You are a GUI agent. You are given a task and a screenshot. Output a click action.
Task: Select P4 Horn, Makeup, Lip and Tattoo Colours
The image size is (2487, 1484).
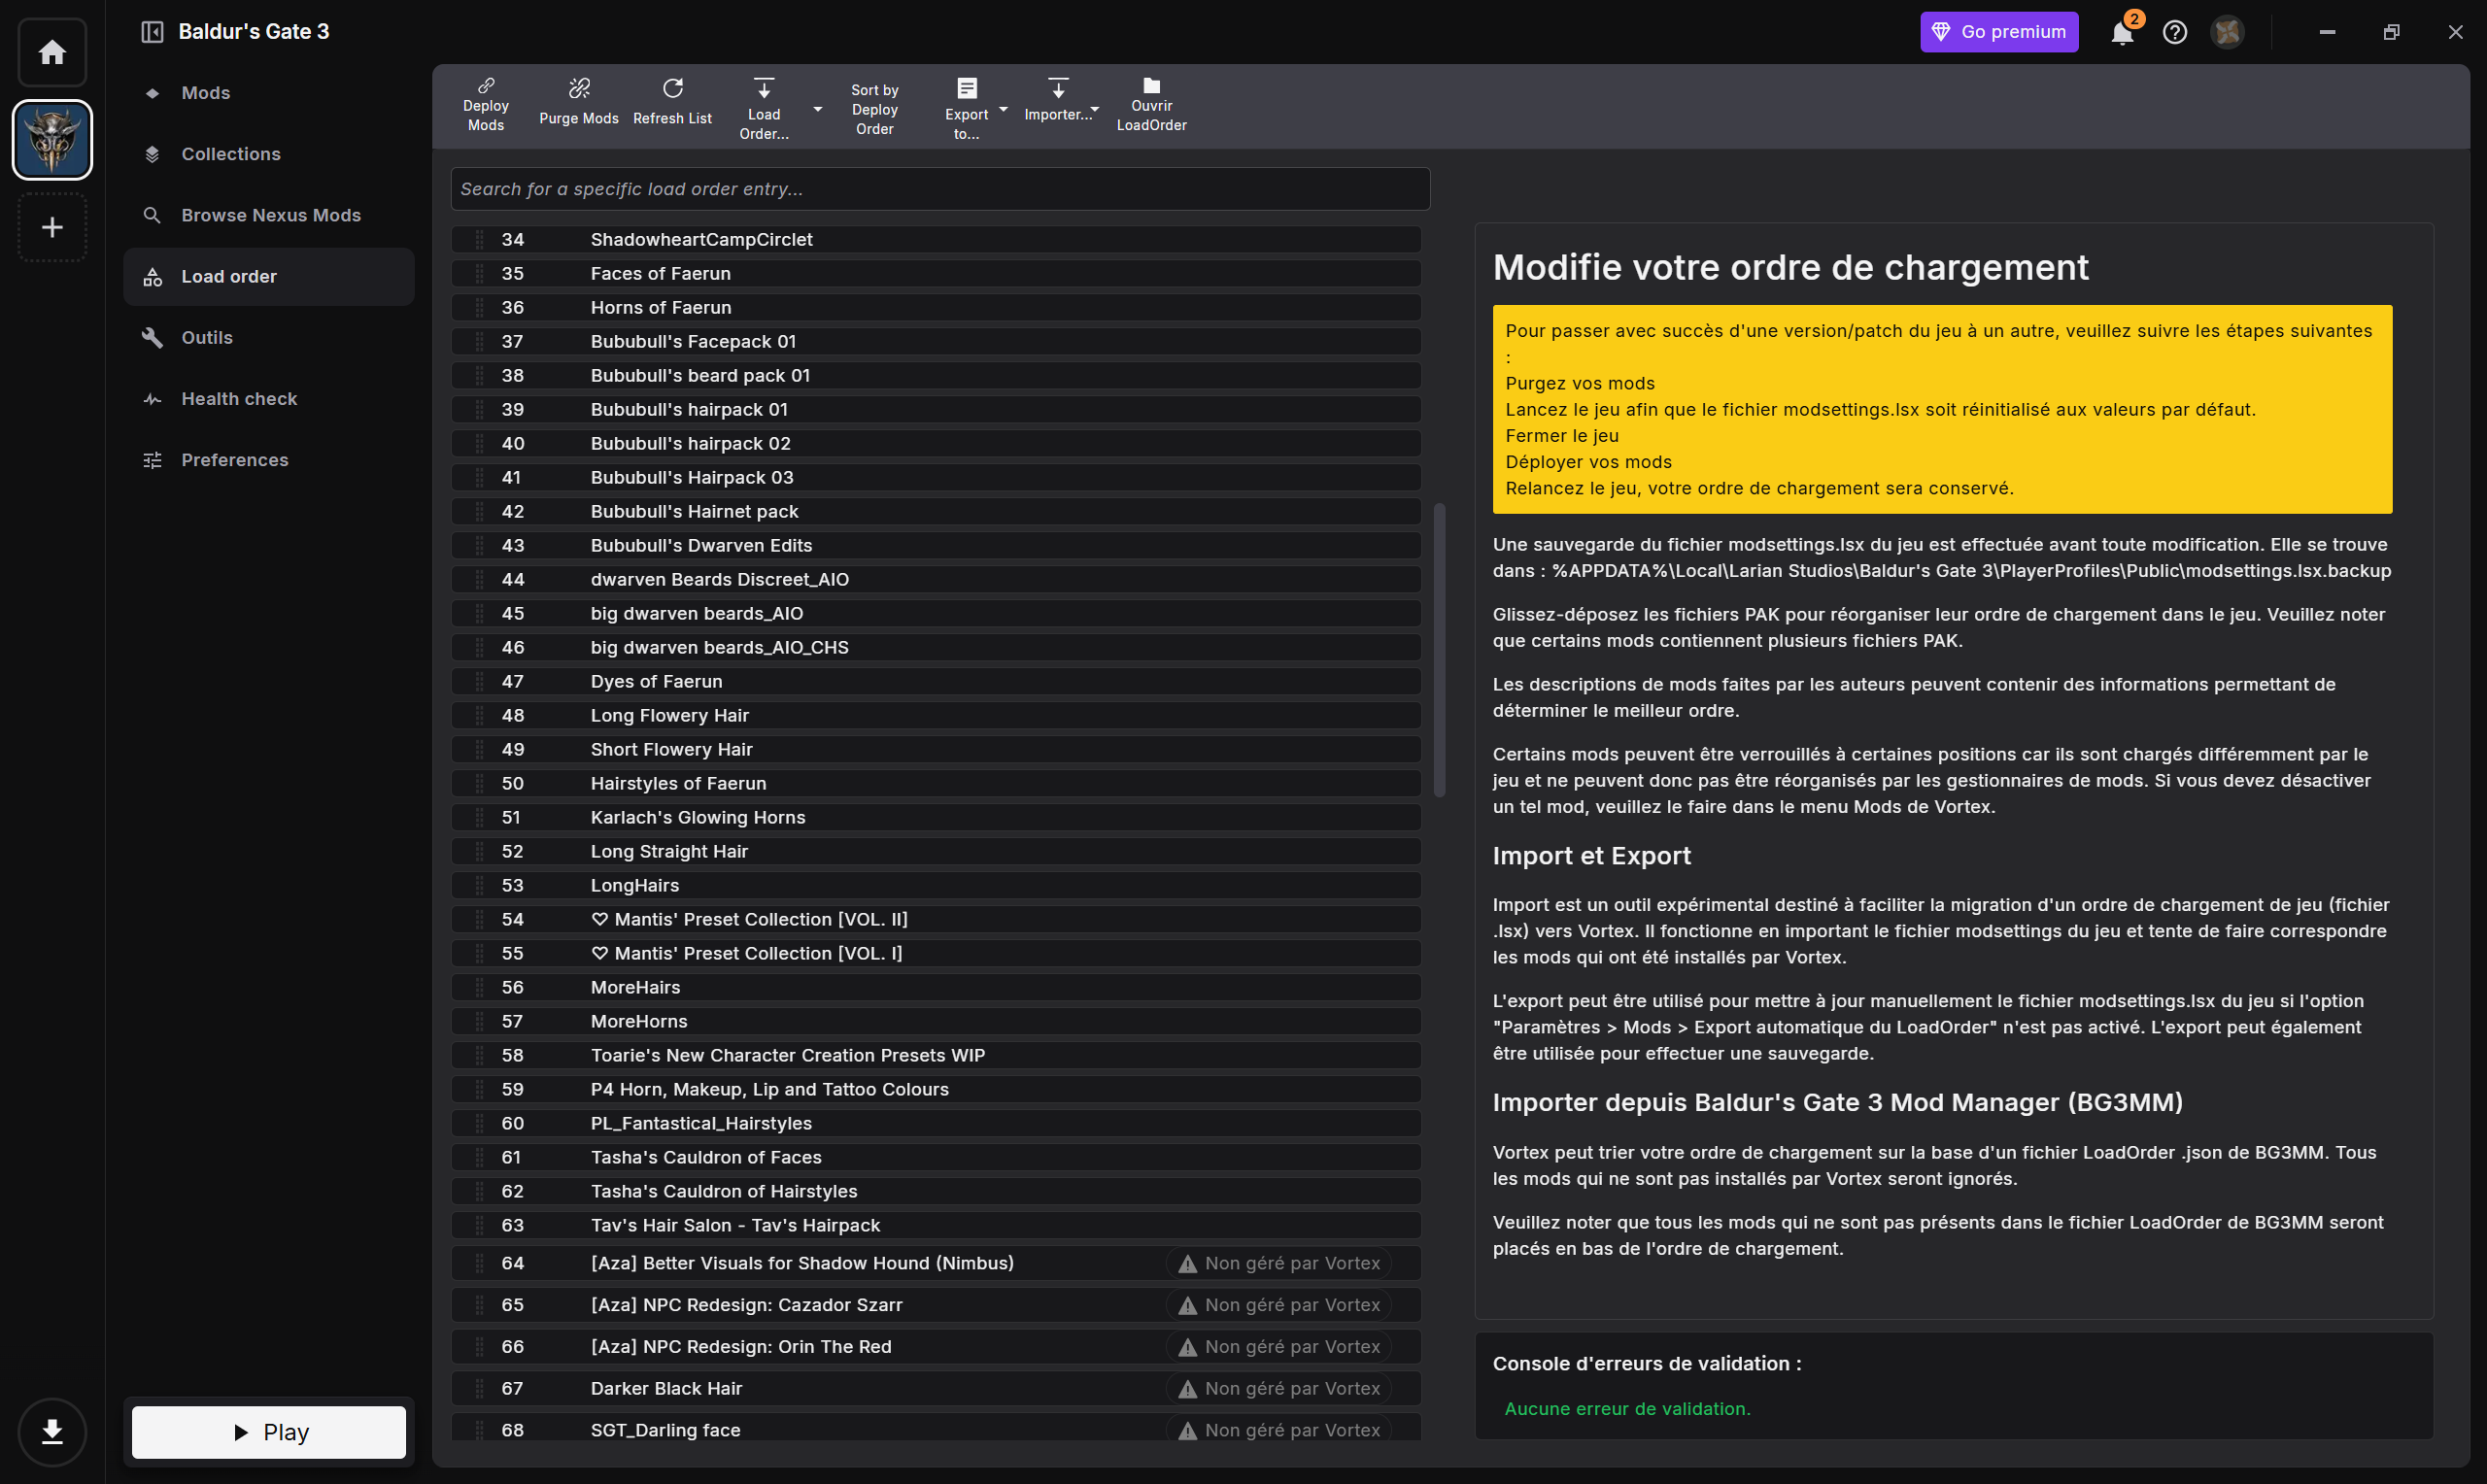coord(936,1090)
